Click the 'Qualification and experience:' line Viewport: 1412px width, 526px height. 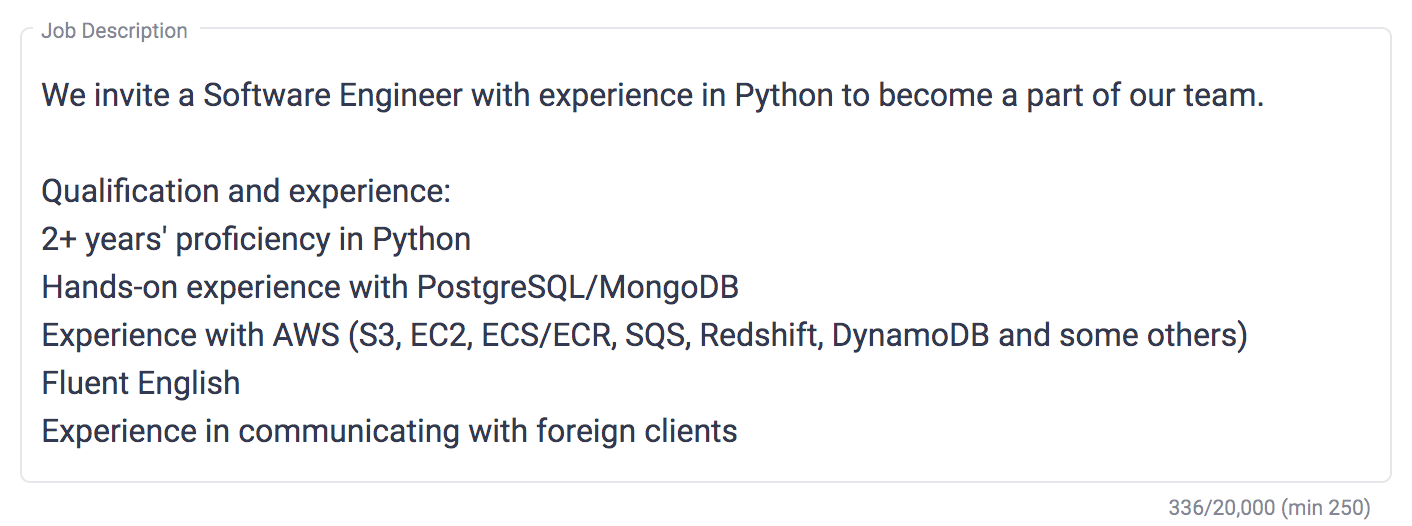pyautogui.click(x=246, y=192)
